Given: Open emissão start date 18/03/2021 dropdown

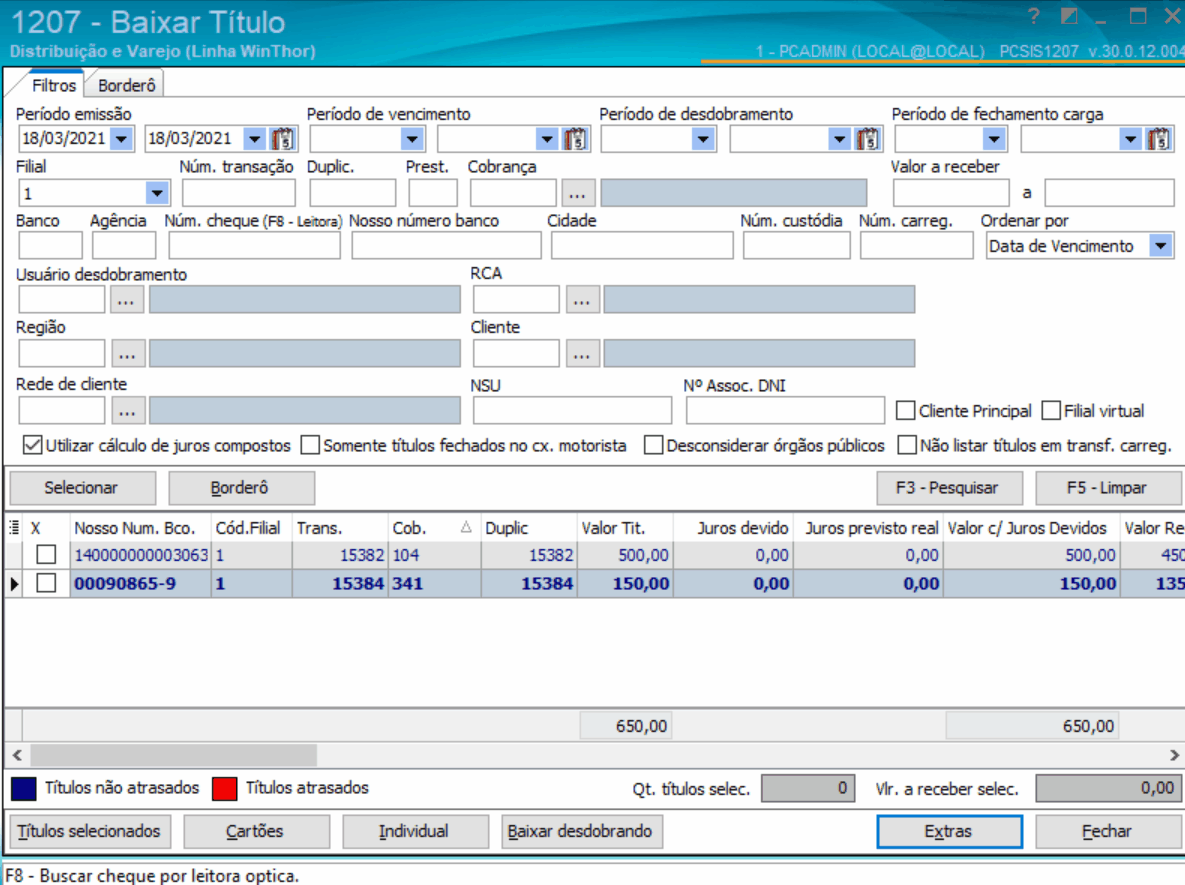Looking at the screenshot, I should click(122, 139).
